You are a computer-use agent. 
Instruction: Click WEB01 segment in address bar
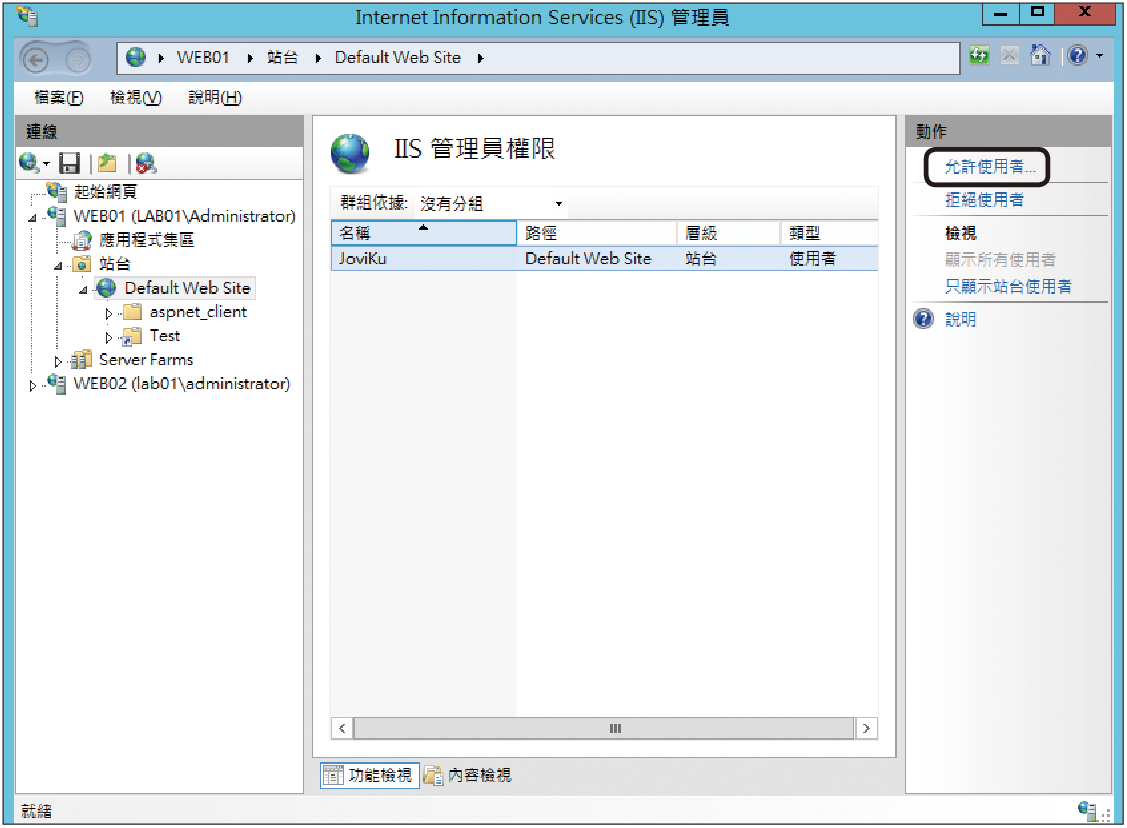(x=203, y=58)
